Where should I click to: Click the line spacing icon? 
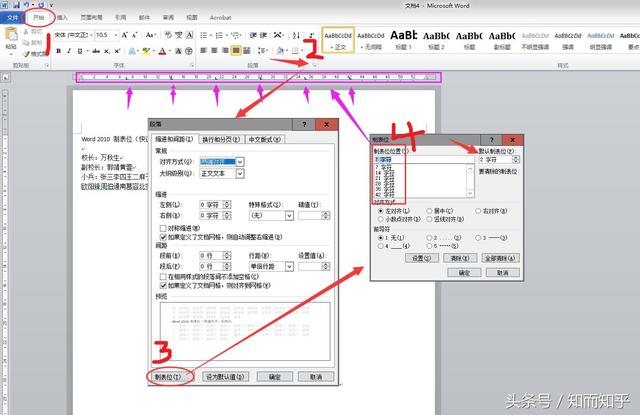pyautogui.click(x=262, y=51)
